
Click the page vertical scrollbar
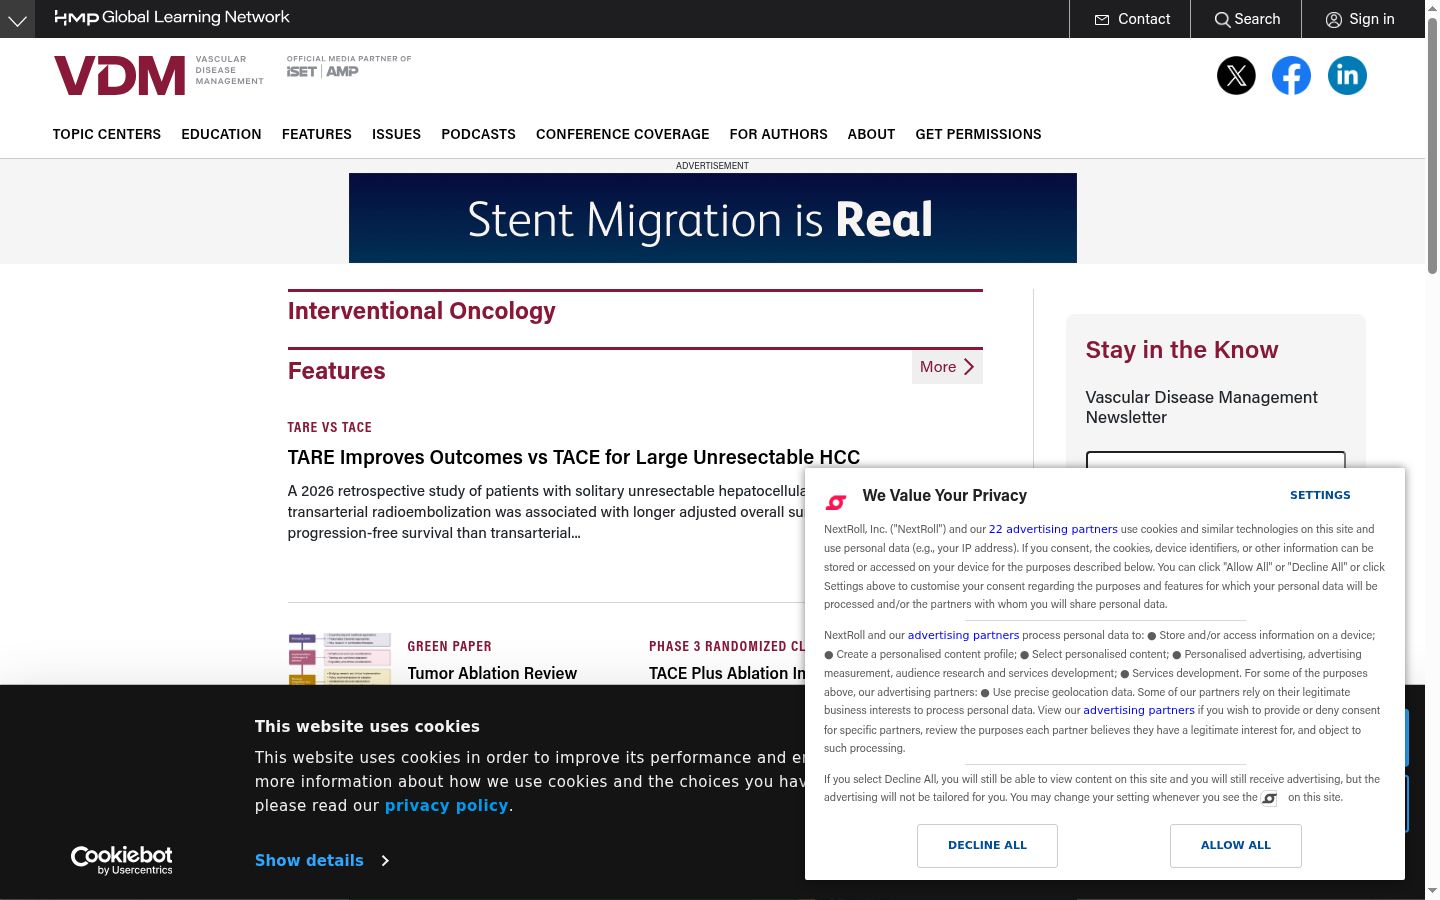[x=1432, y=145]
